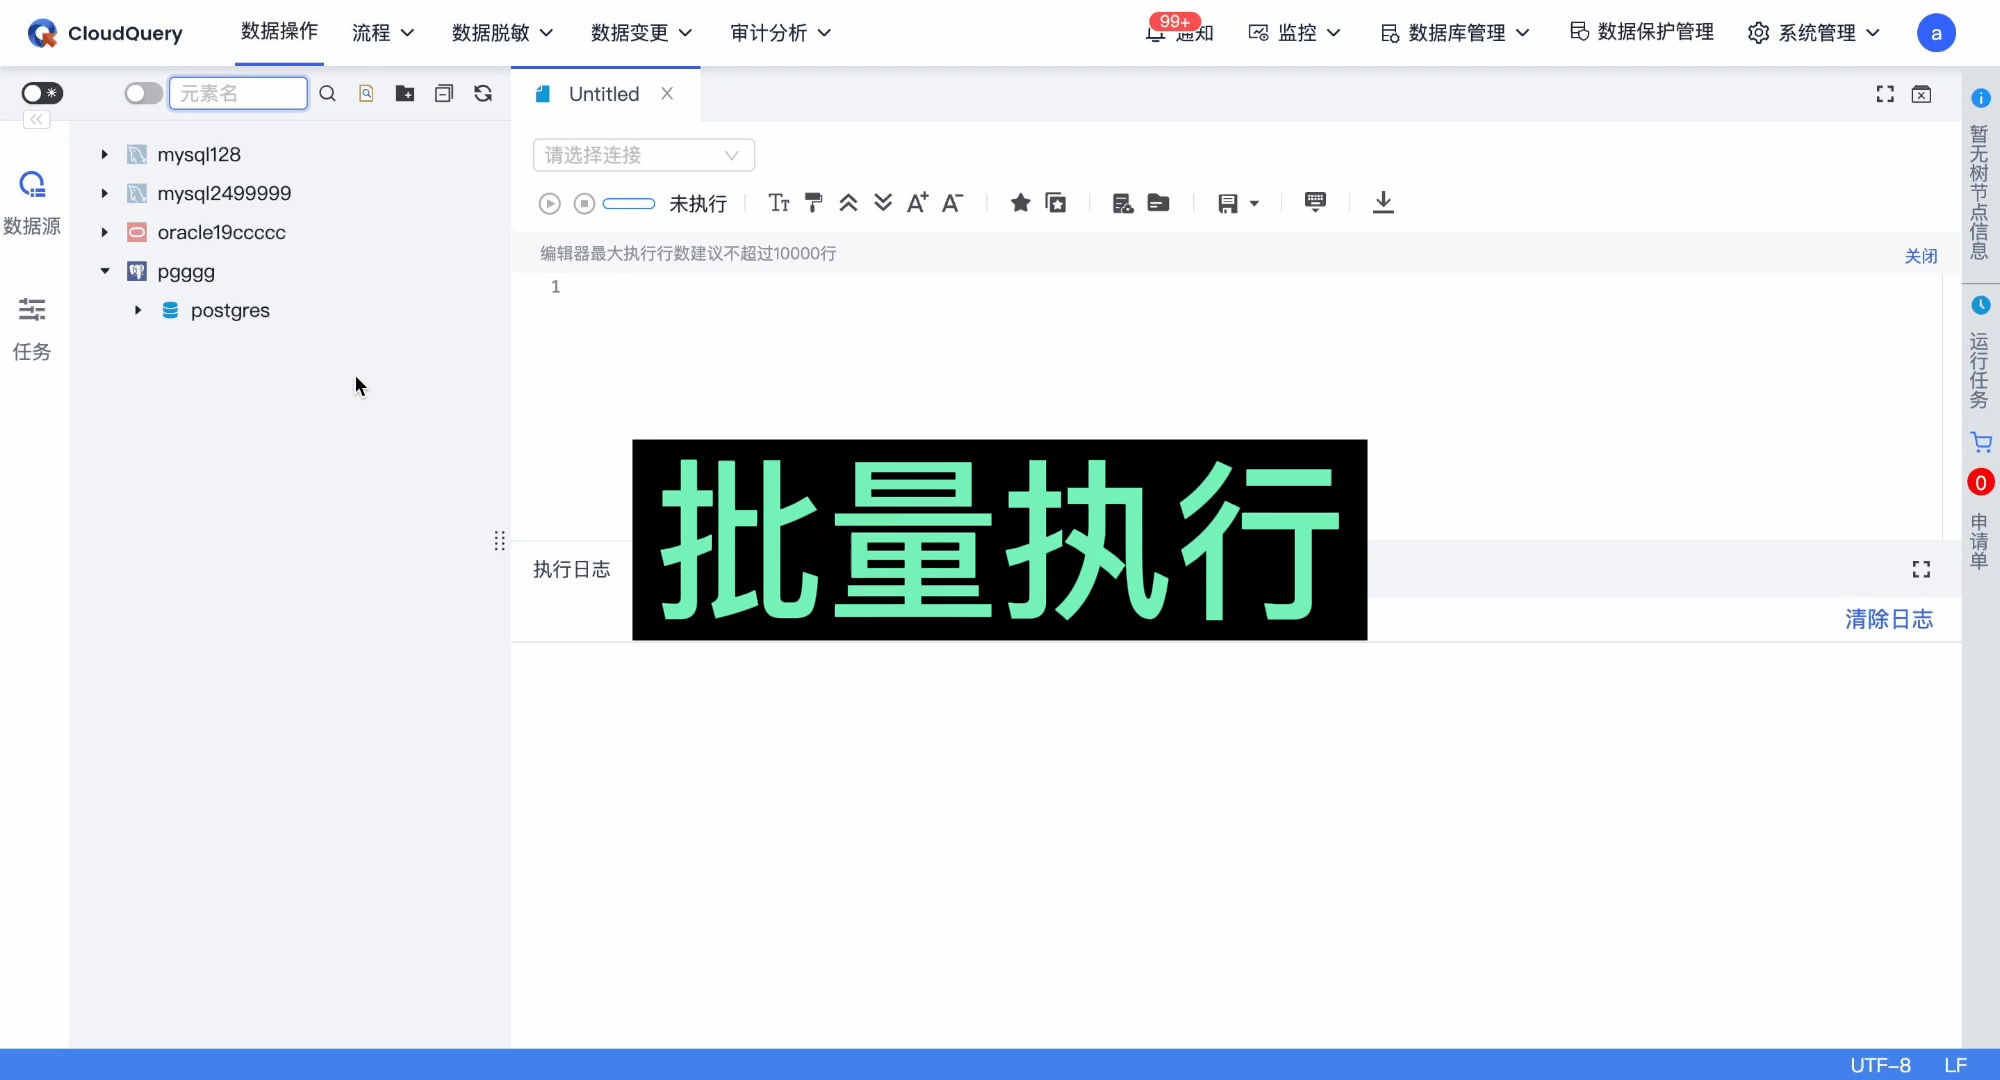Select the format brush icon in toolbar
Viewport: 2000px width, 1080px height.
coord(813,202)
